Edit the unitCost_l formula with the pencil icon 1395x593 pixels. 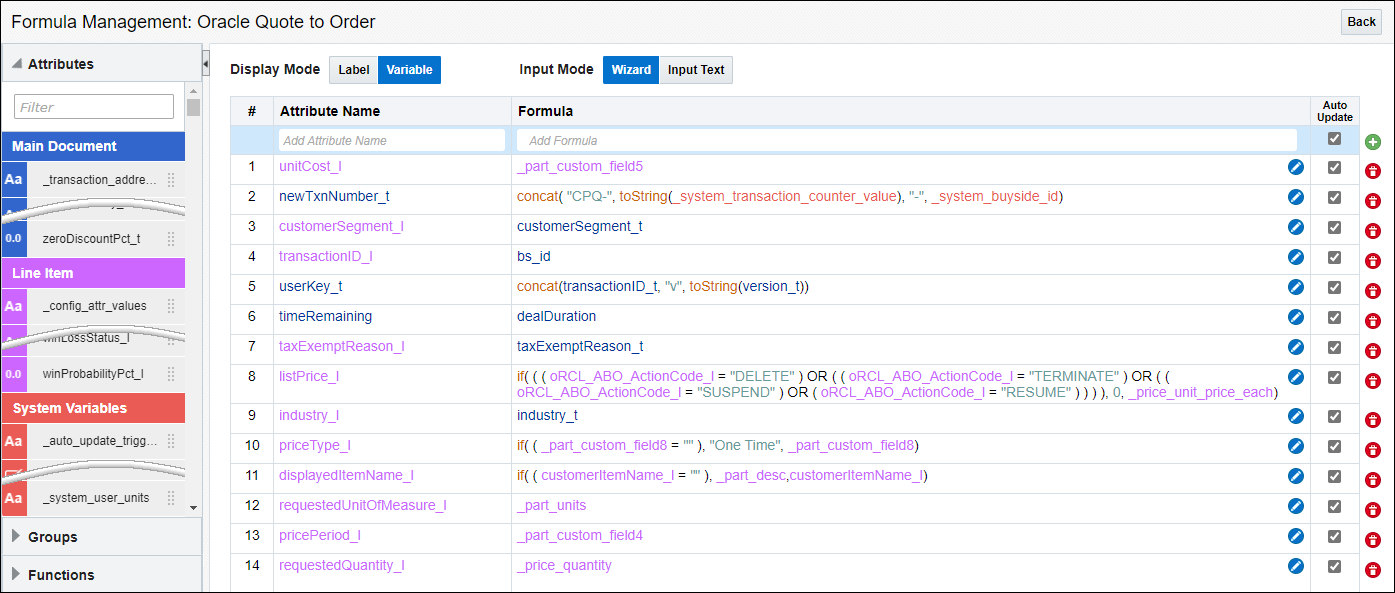click(1296, 167)
